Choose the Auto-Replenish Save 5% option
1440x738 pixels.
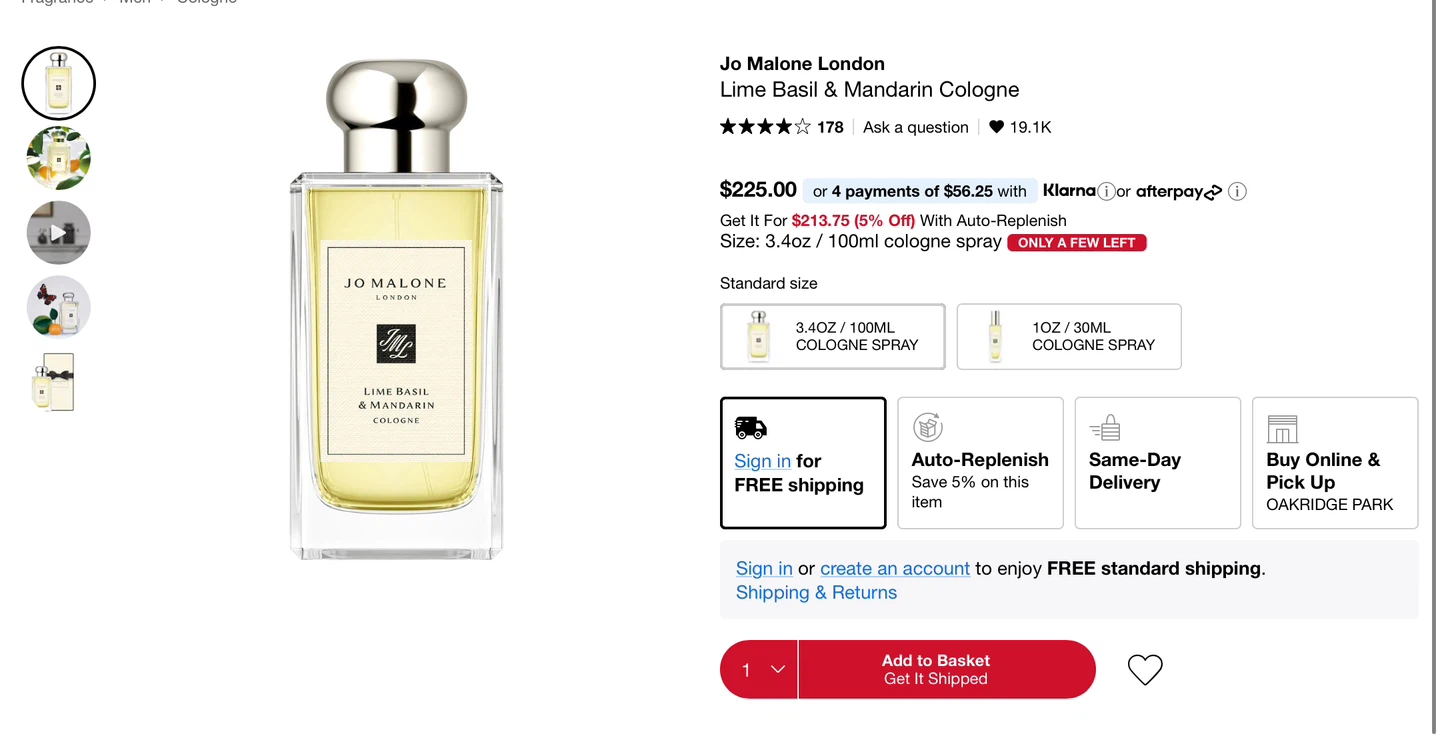coord(980,463)
